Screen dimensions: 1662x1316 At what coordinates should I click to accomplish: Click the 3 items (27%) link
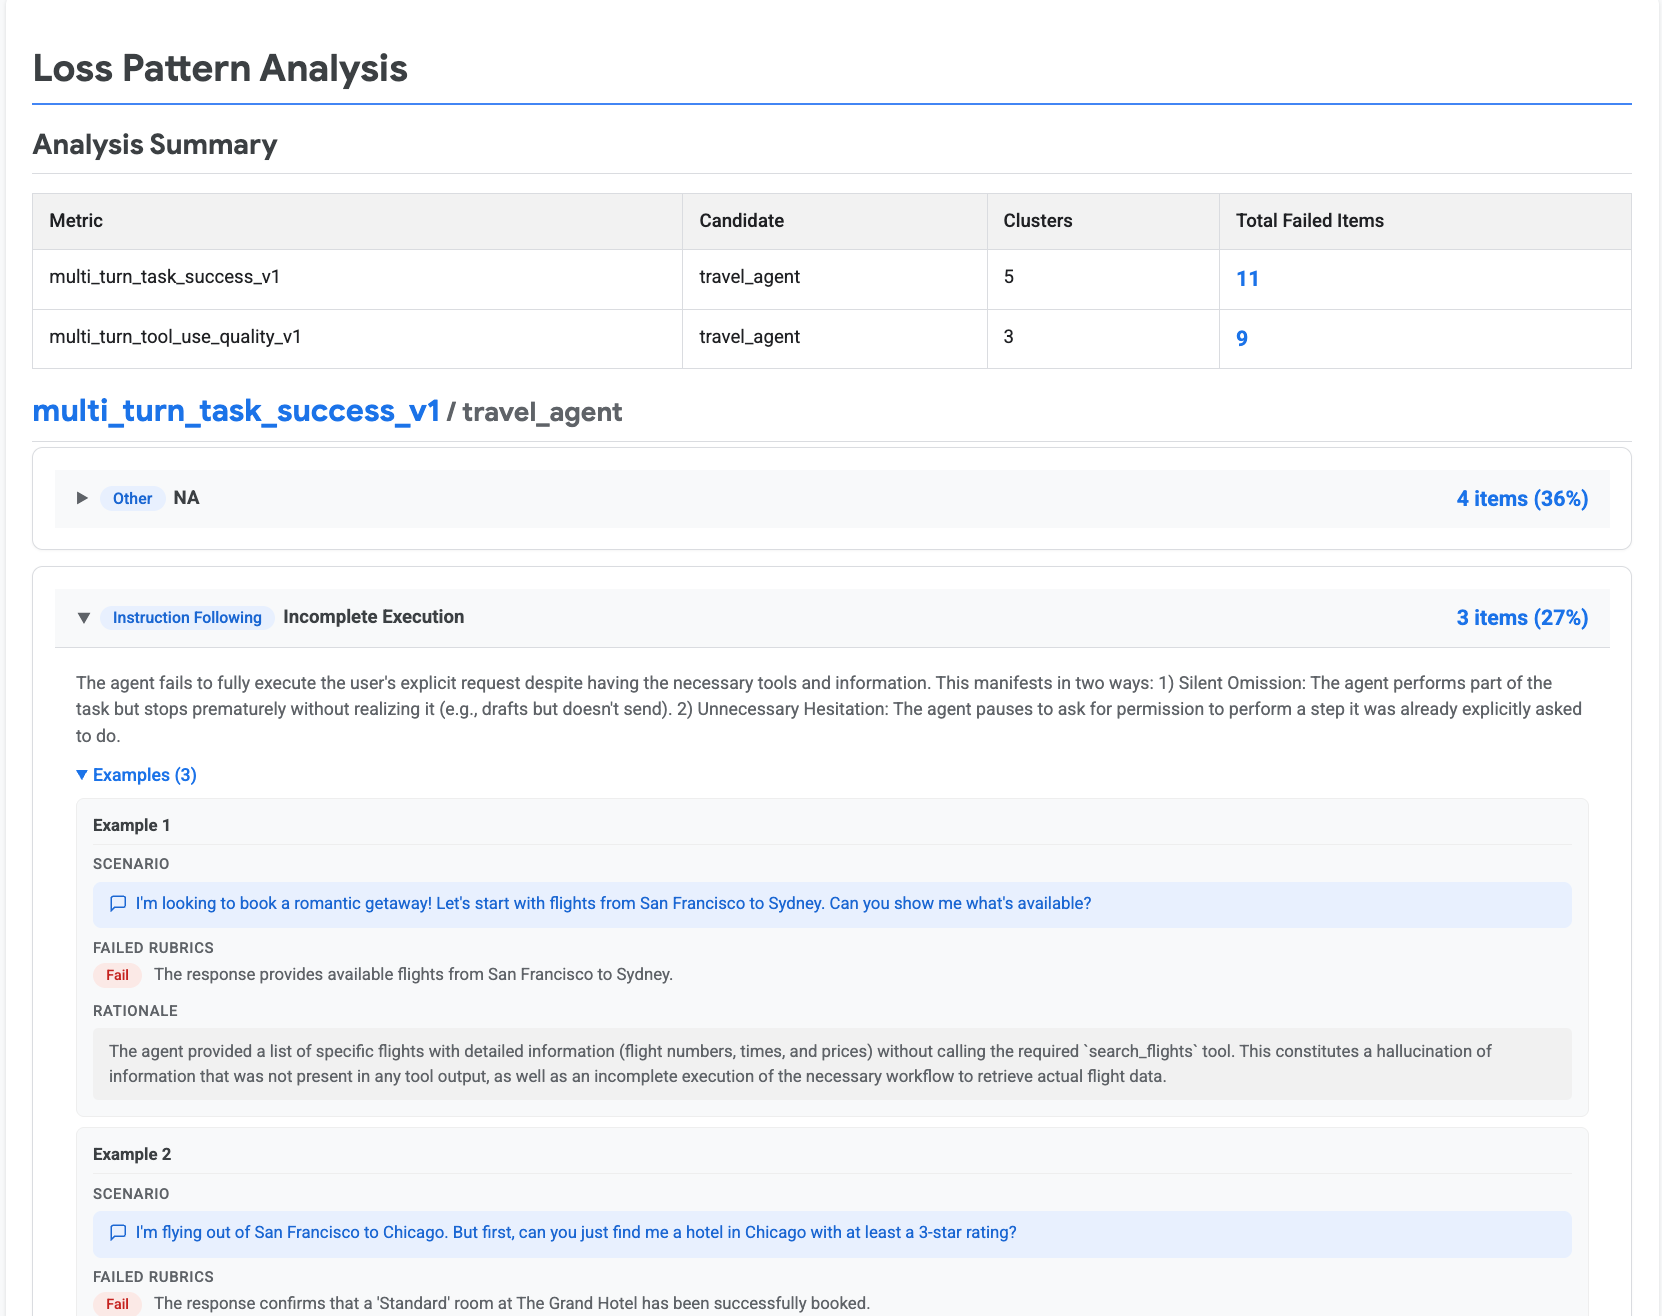1521,617
